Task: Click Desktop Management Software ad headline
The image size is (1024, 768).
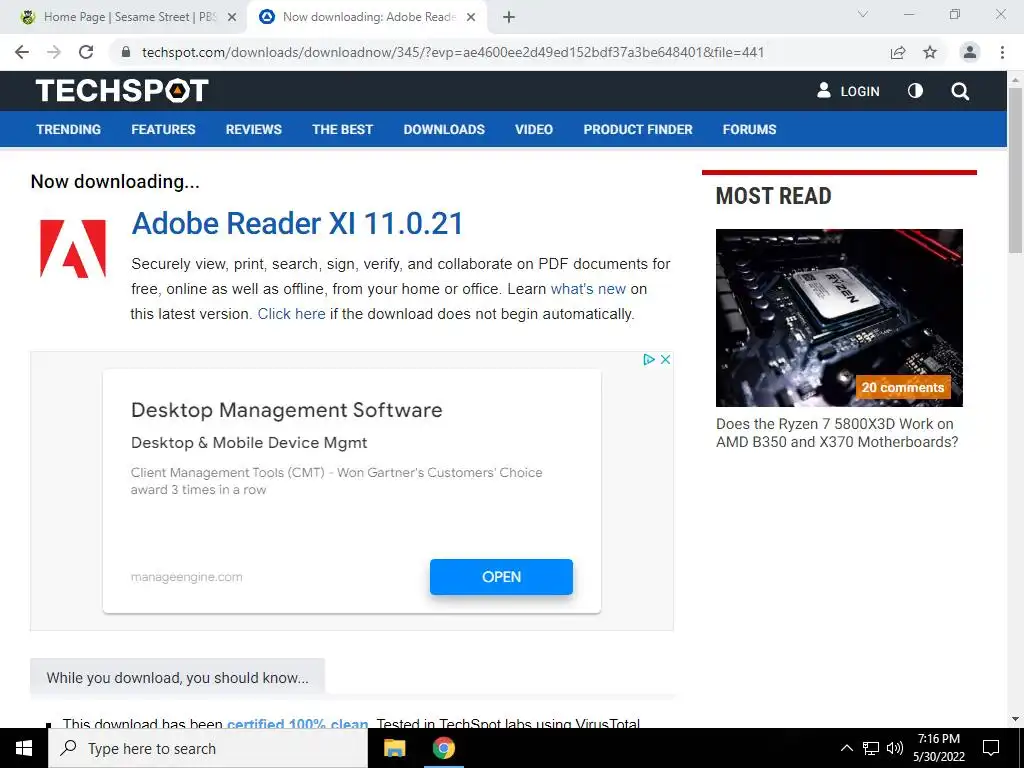Action: [x=287, y=410]
